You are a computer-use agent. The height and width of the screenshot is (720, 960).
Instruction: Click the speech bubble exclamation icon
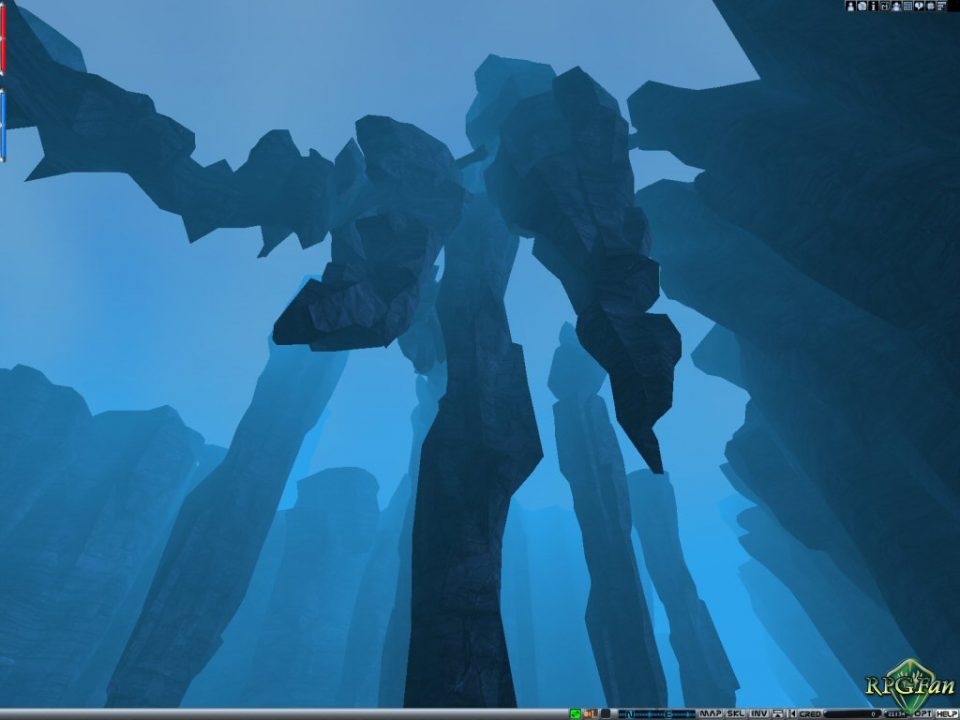tap(919, 6)
